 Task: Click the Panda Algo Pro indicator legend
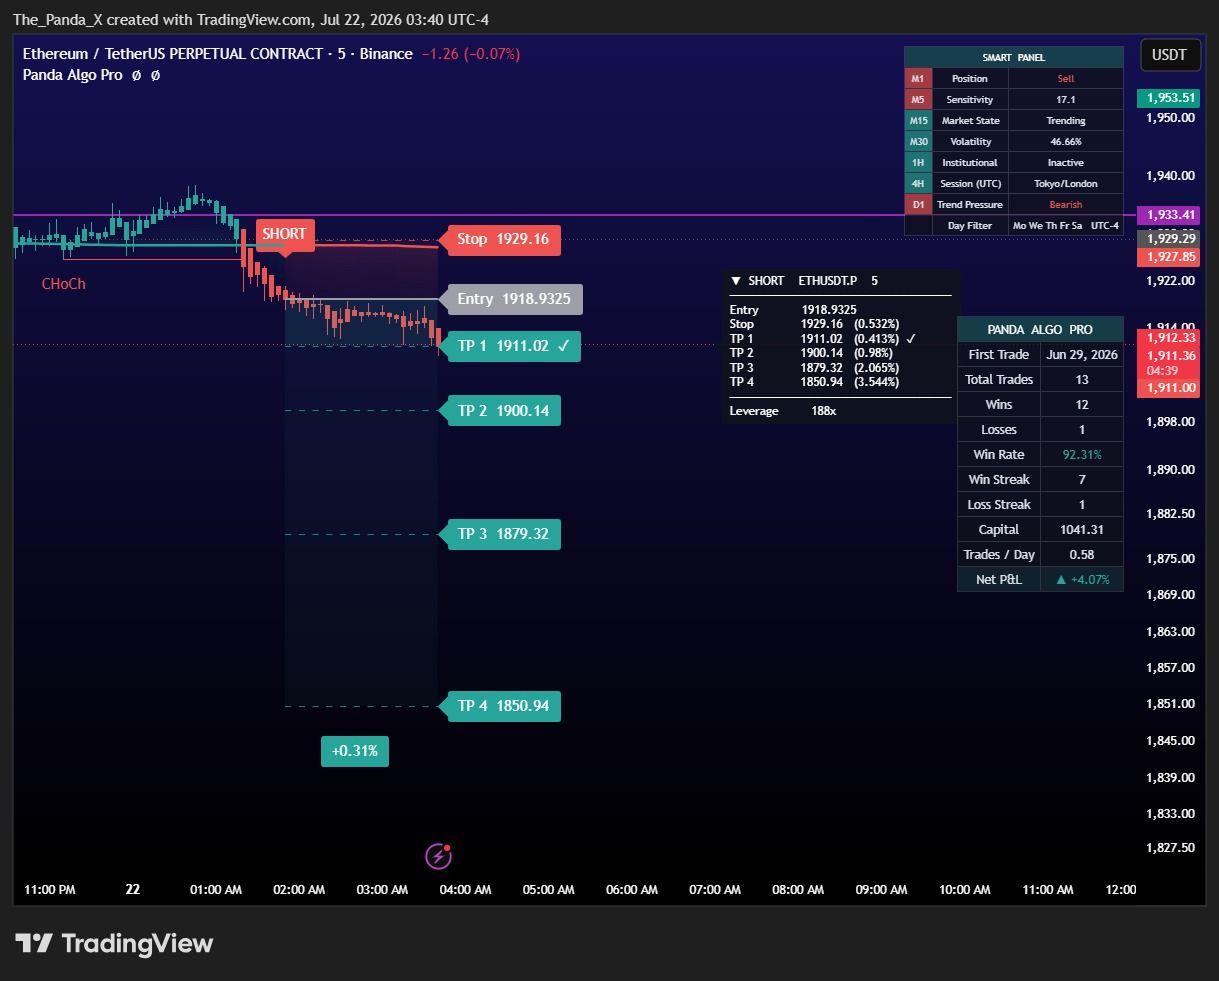pyautogui.click(x=72, y=75)
